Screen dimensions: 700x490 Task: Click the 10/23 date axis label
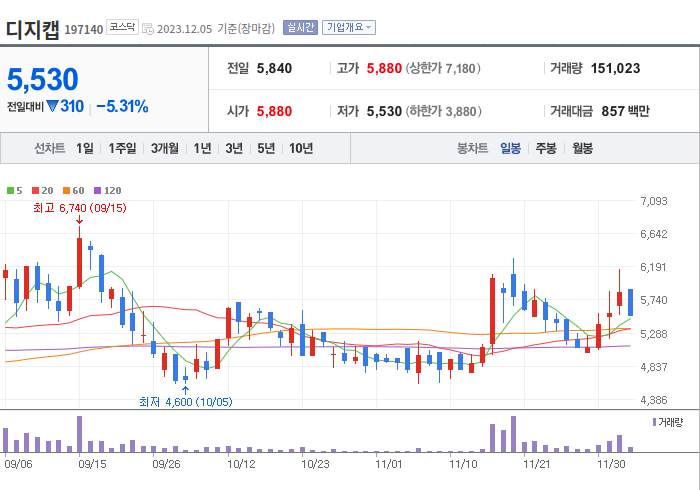click(x=315, y=464)
